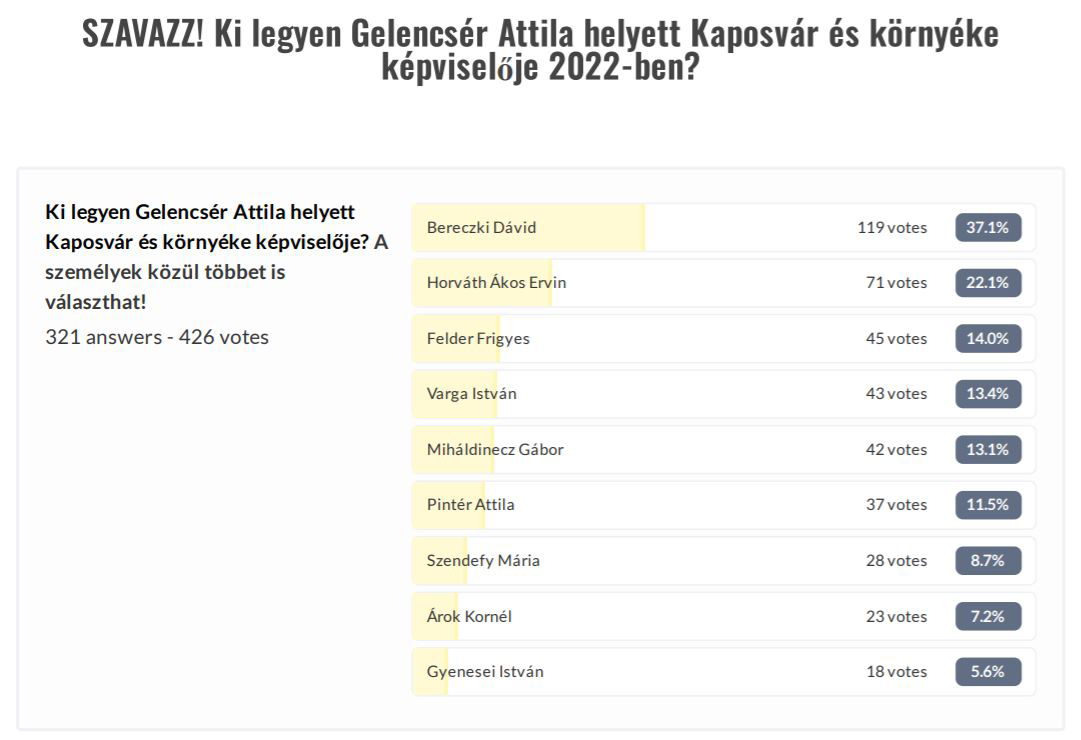
Task: Select the Horváth Ákos Ervin poll row
Action: 723,283
